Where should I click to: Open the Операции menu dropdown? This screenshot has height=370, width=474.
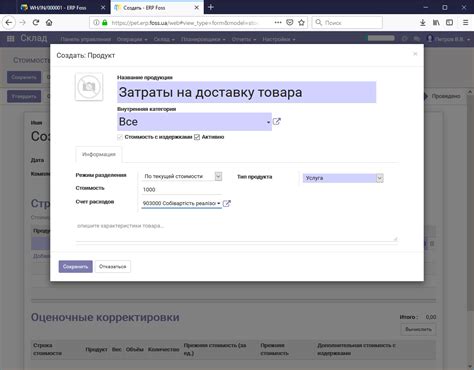pyautogui.click(x=132, y=39)
